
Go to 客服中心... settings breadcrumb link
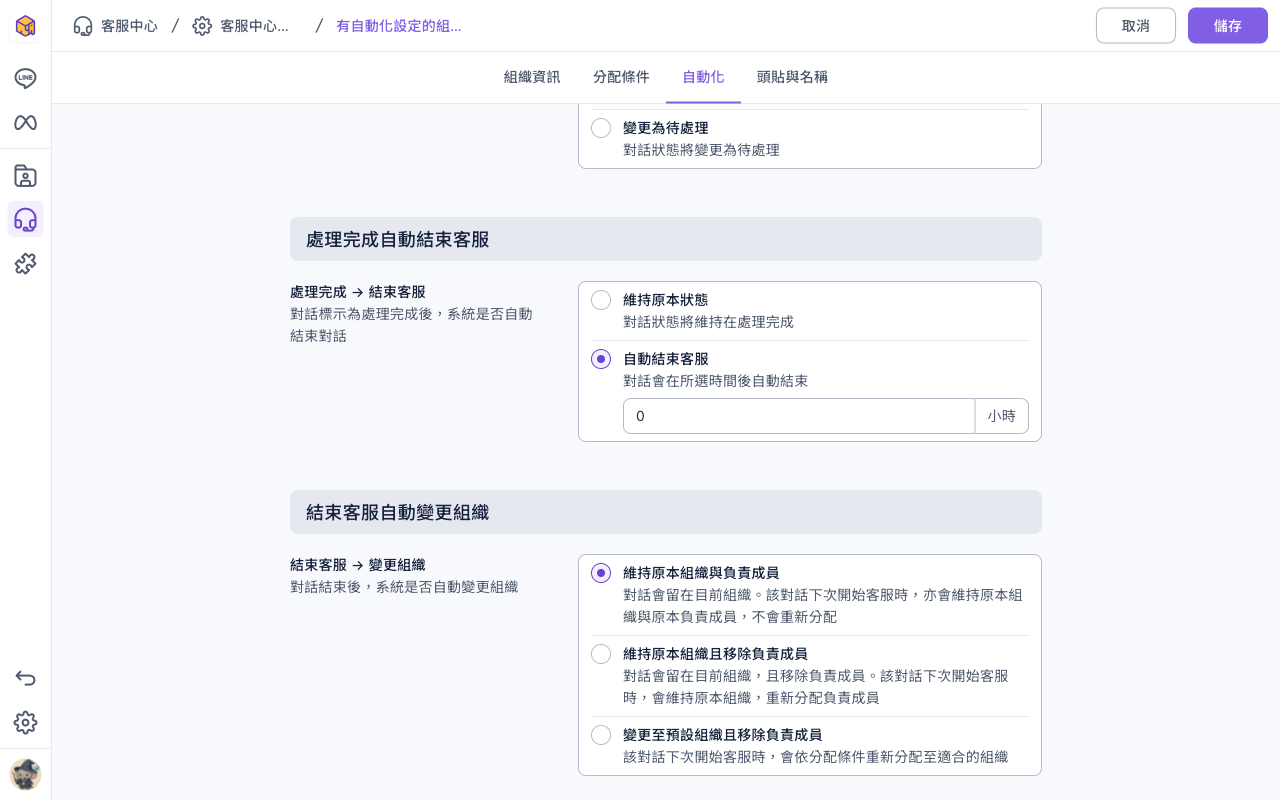(x=254, y=26)
